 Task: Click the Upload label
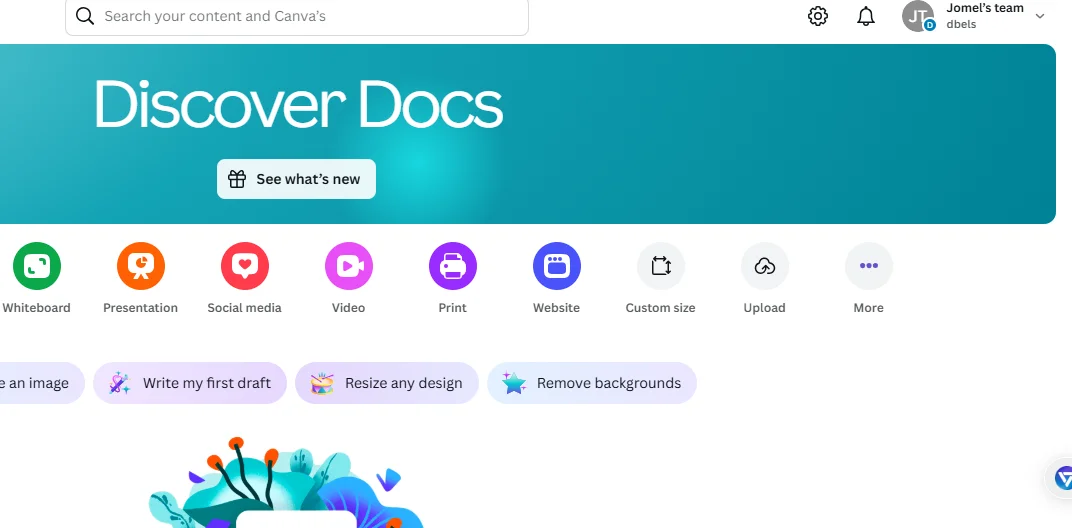(764, 308)
